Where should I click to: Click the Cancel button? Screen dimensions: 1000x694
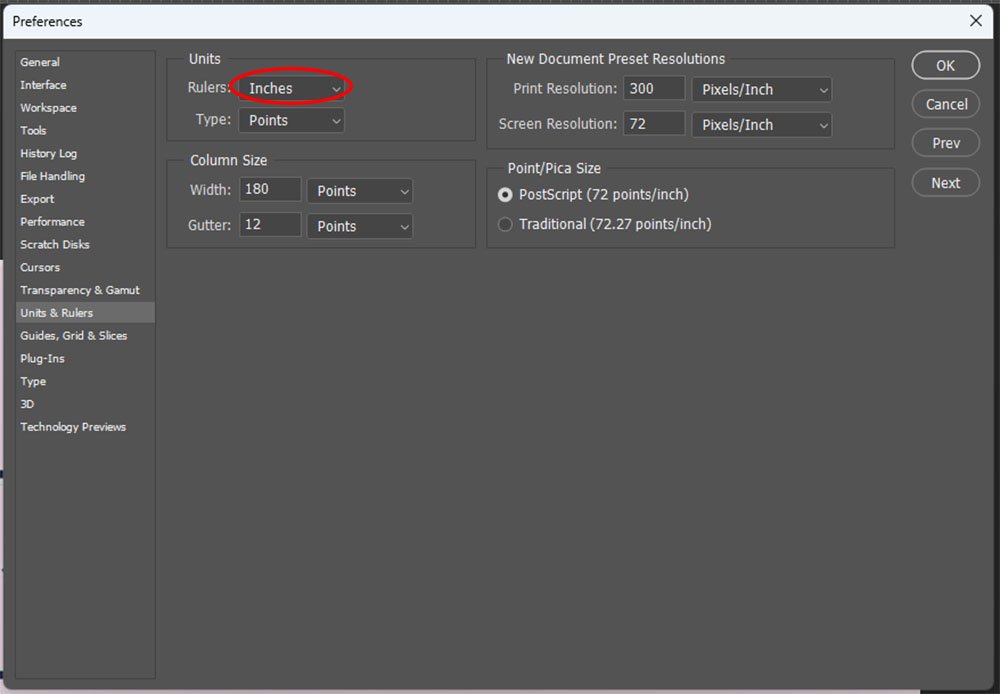945,104
